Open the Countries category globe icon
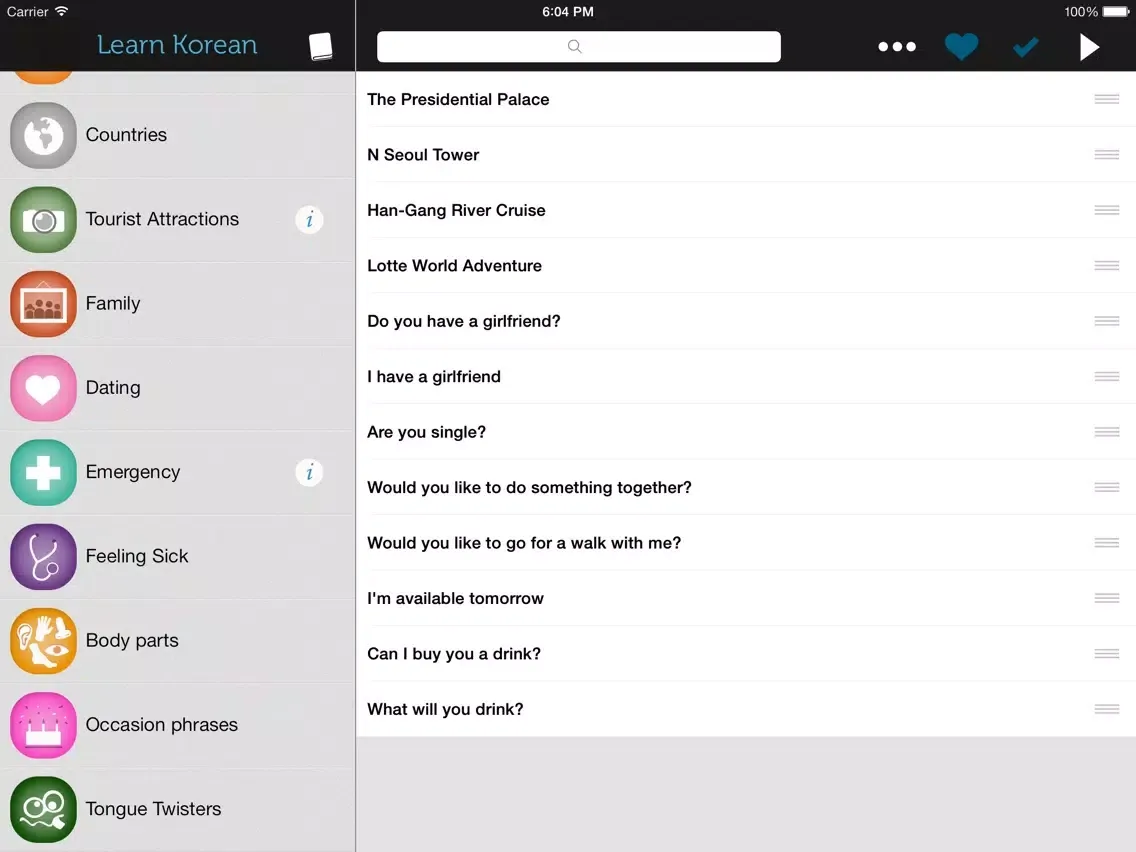The width and height of the screenshot is (1136, 852). 43,135
